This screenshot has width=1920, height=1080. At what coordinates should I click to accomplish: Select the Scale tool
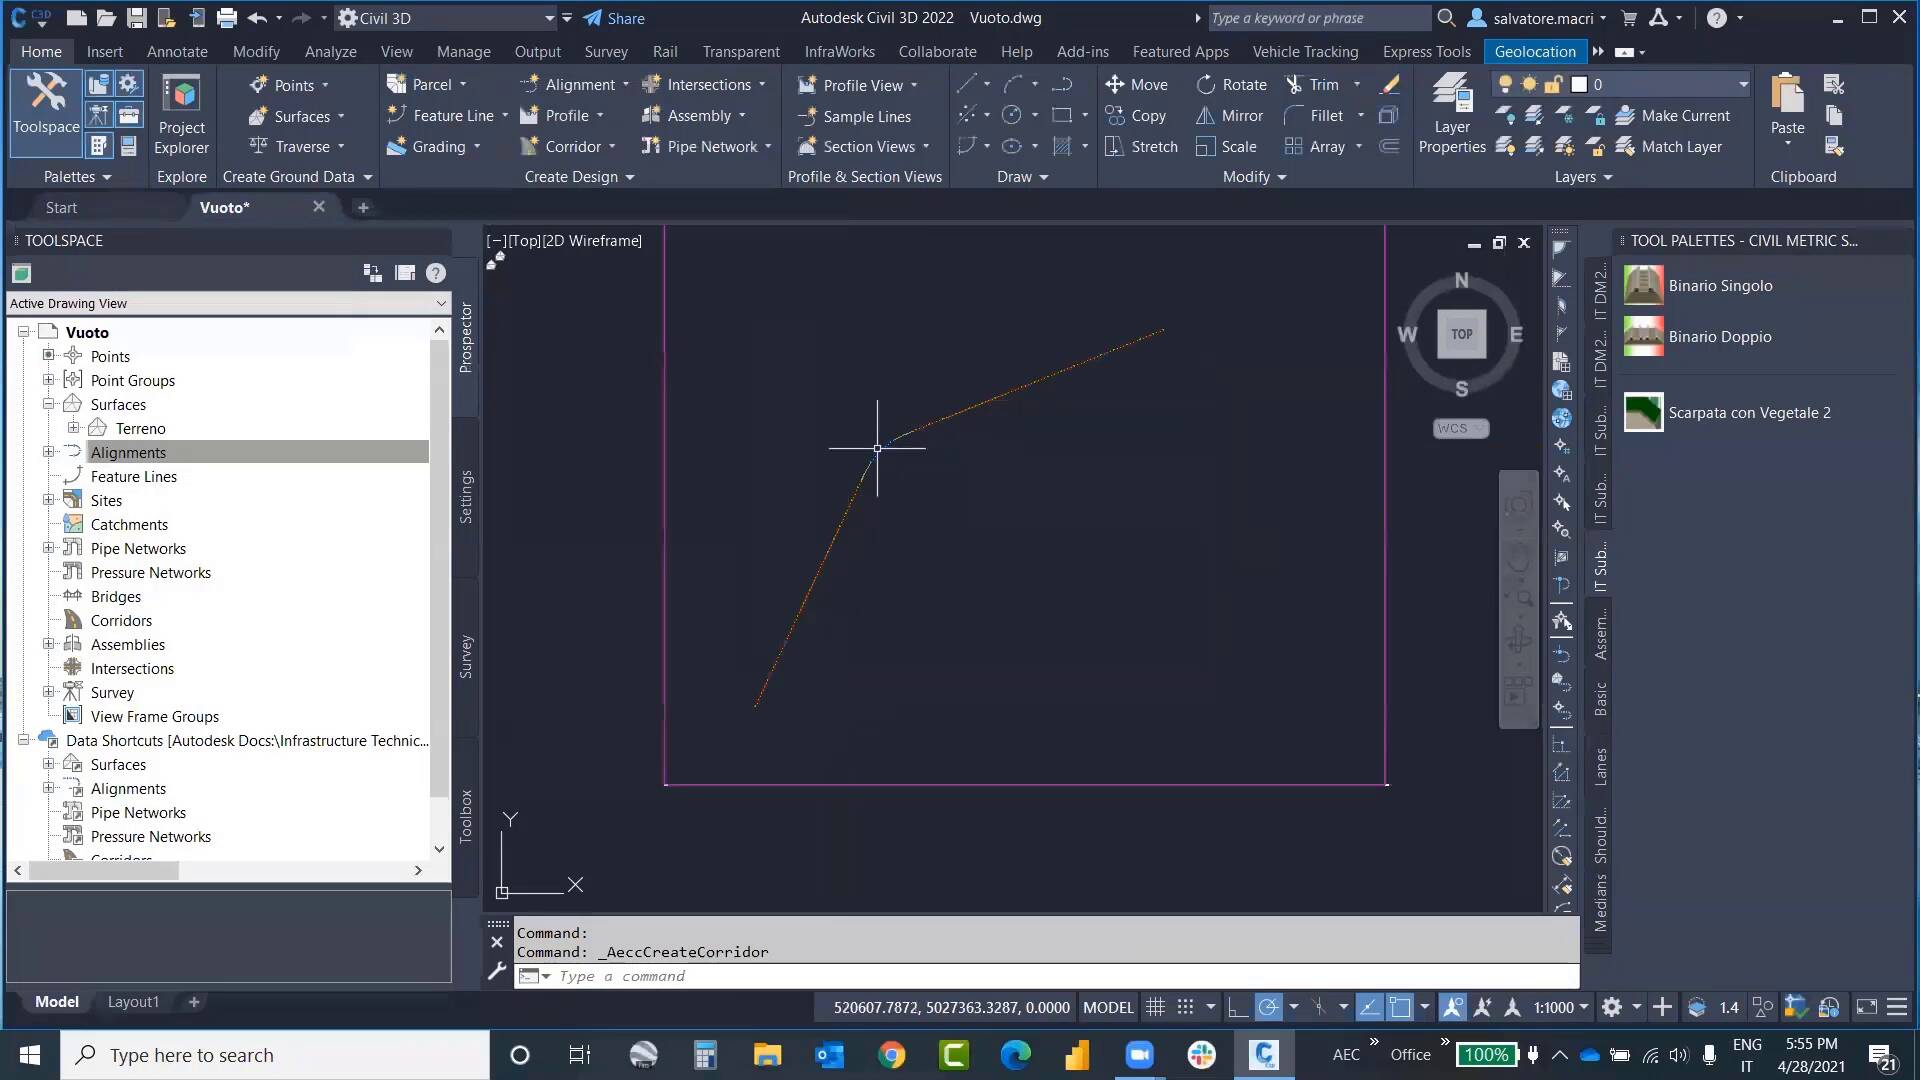tap(1226, 147)
